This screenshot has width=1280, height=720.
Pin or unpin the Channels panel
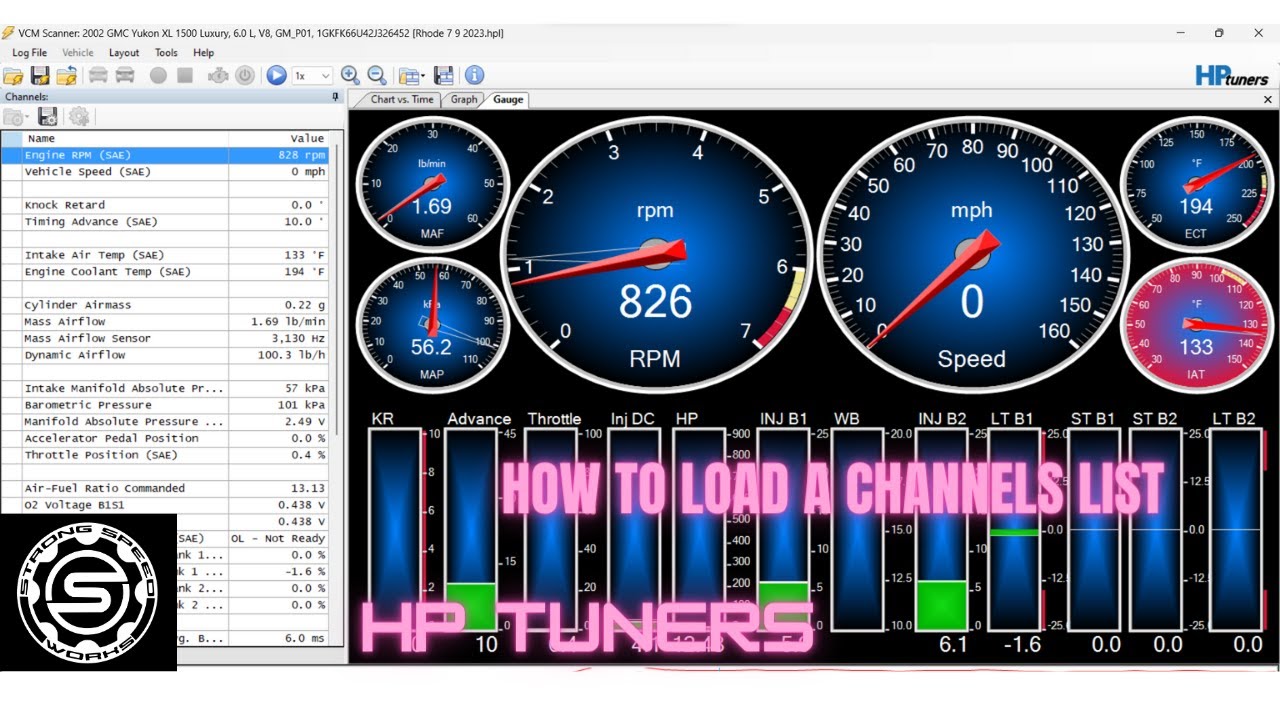(x=335, y=97)
